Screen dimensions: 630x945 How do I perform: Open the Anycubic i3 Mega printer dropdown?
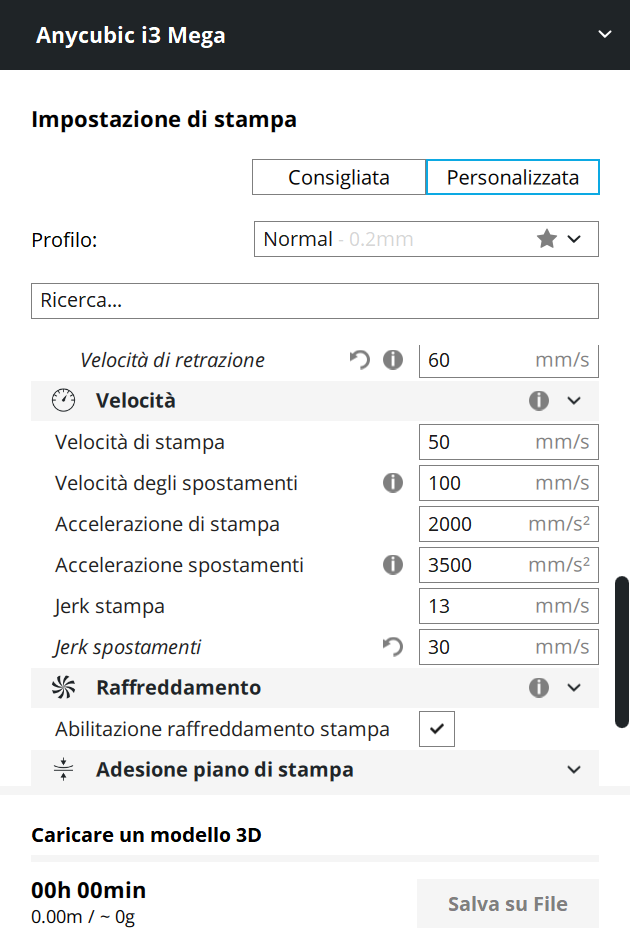point(604,35)
